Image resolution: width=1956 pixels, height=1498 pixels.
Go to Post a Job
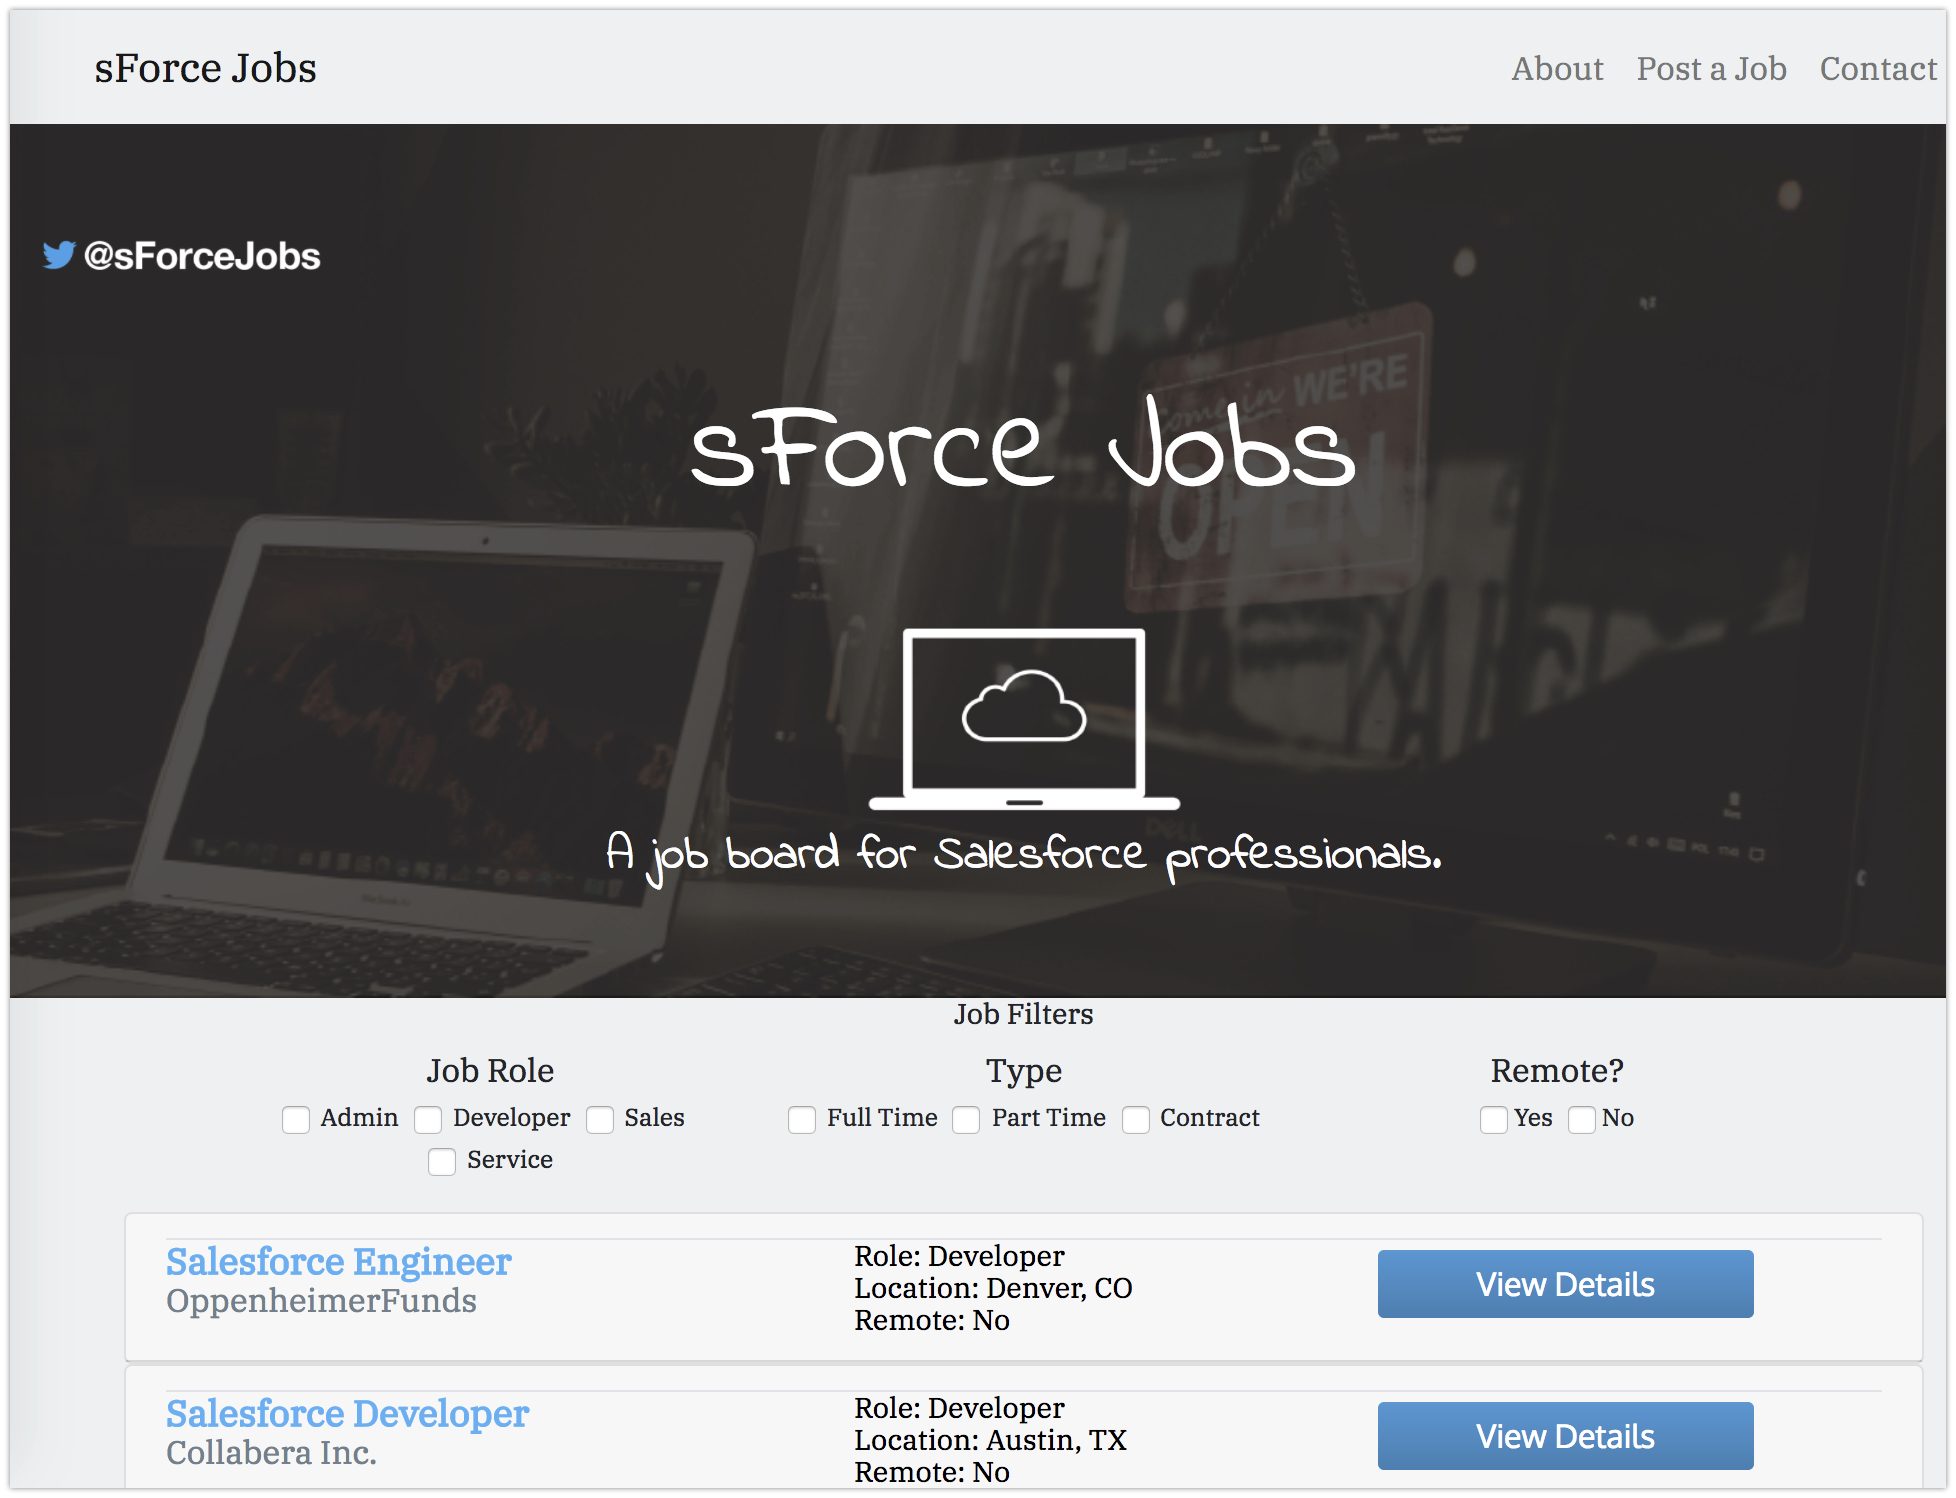tap(1711, 69)
